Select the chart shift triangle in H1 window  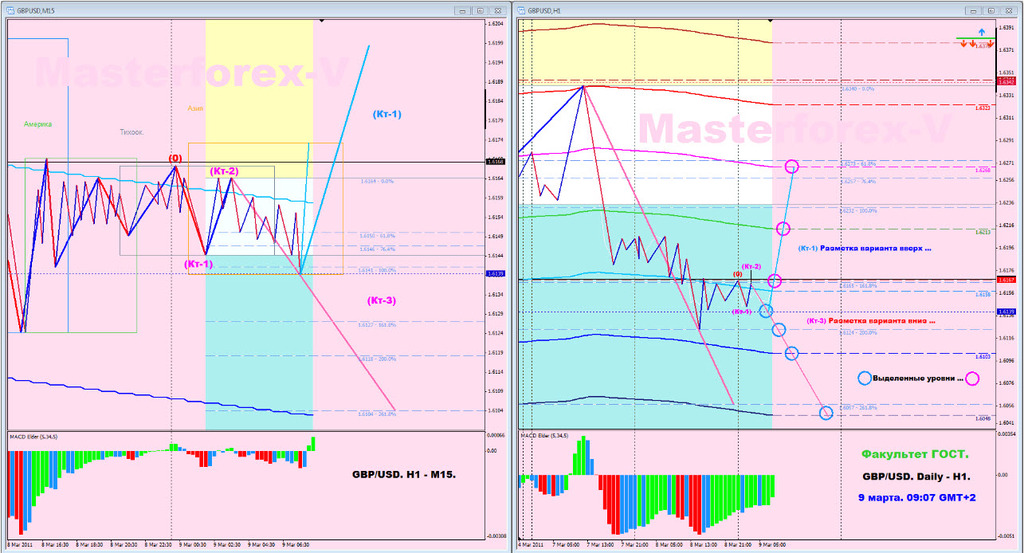click(x=771, y=21)
